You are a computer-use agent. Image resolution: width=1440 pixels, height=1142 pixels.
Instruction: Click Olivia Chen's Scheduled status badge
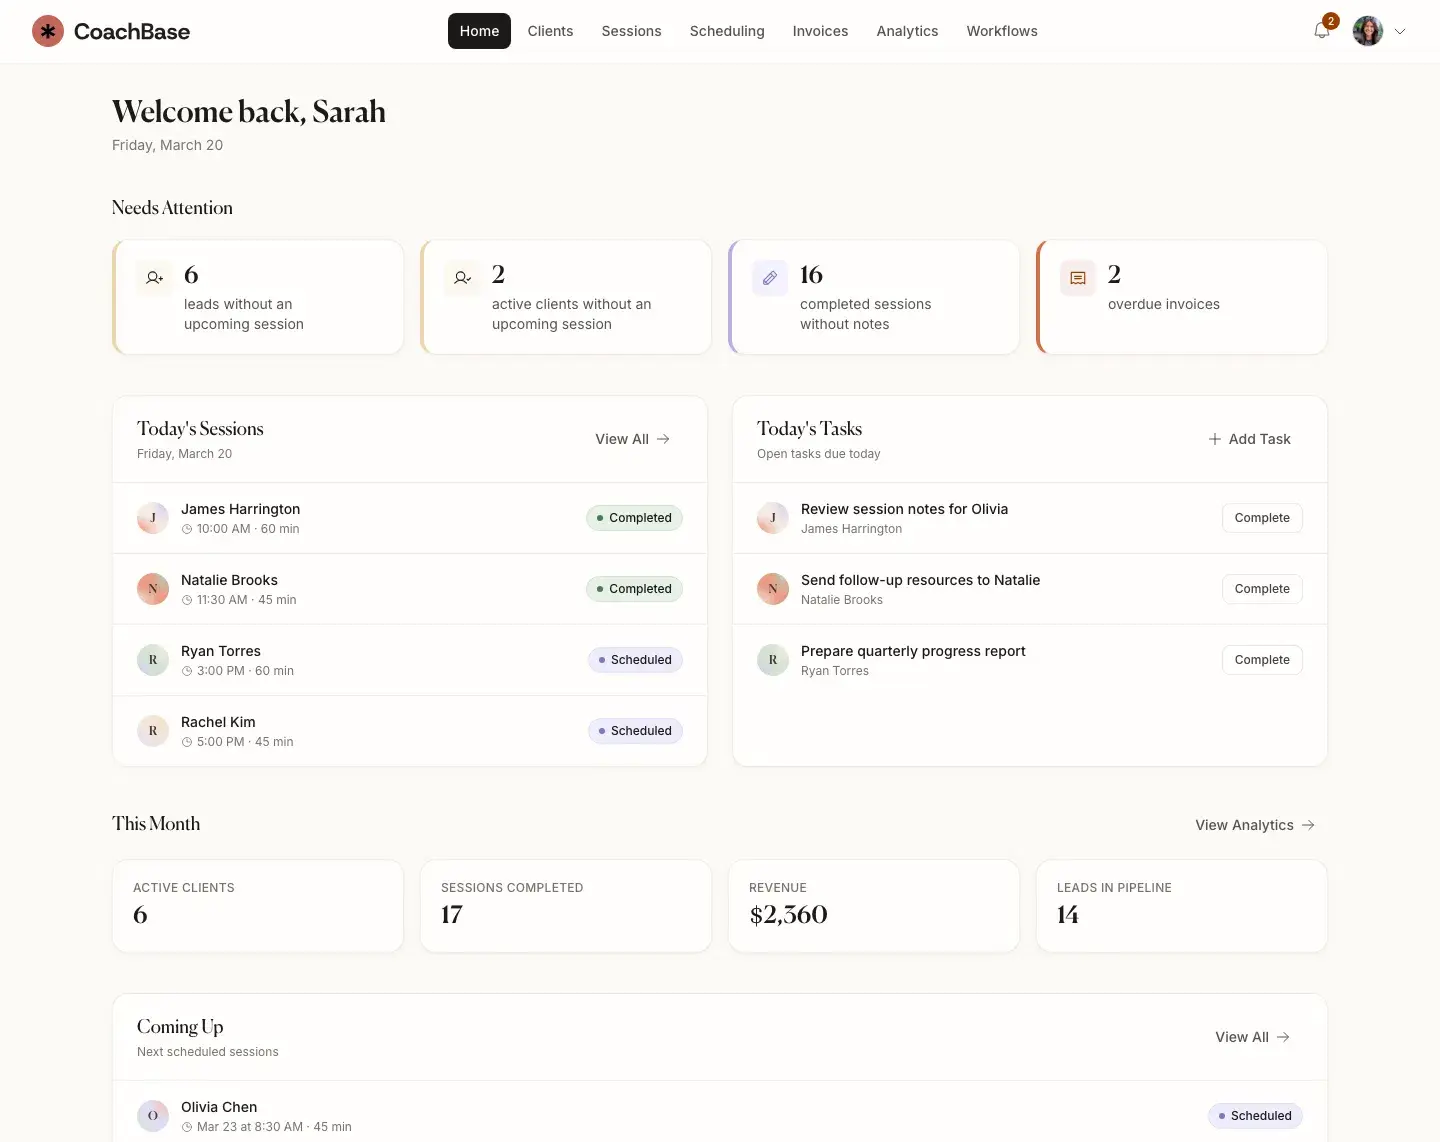pyautogui.click(x=1255, y=1116)
